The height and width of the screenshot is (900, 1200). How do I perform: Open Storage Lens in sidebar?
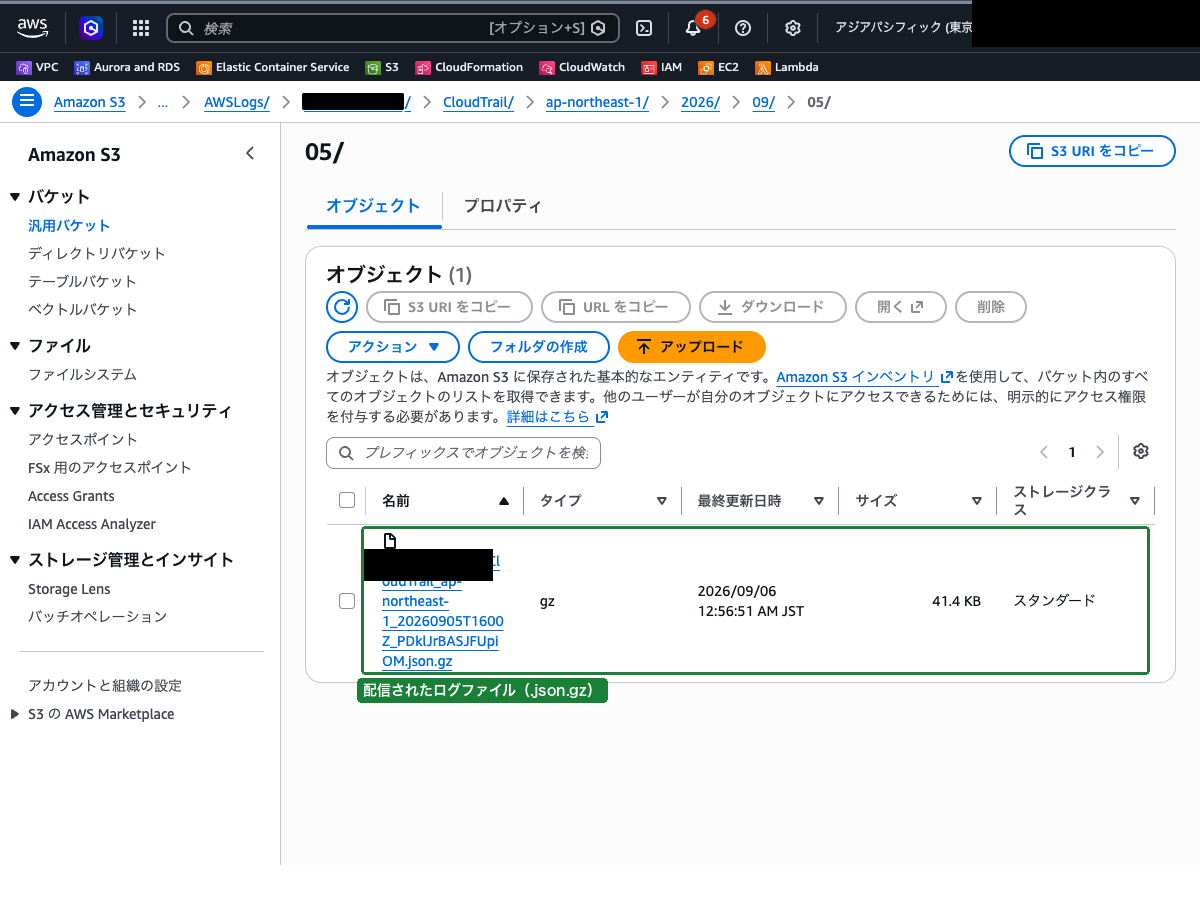pos(69,590)
